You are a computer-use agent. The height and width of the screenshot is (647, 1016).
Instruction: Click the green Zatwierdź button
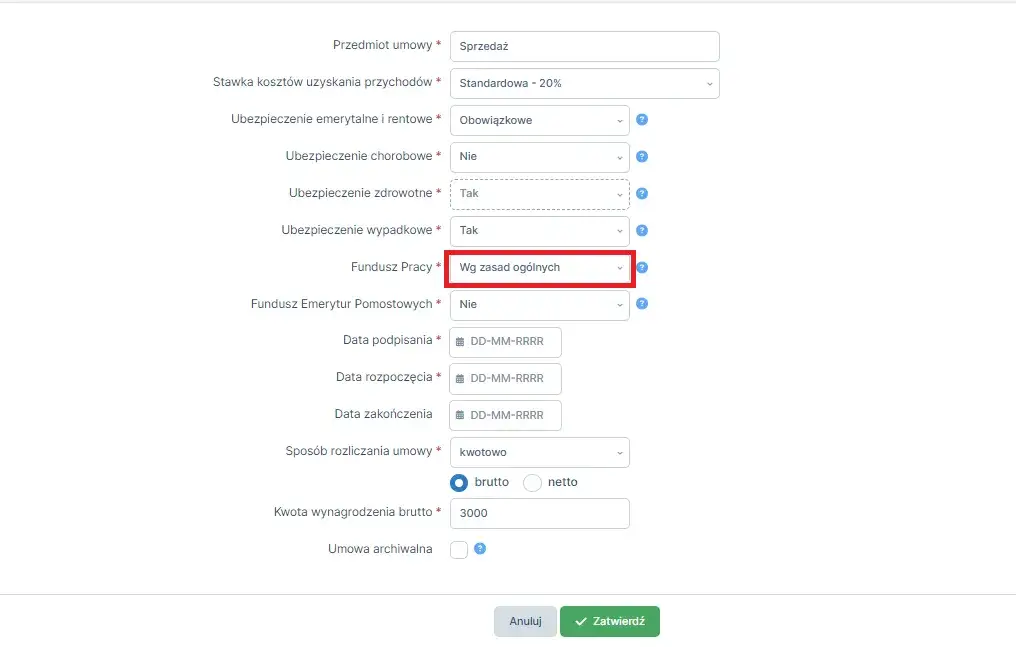(x=609, y=621)
